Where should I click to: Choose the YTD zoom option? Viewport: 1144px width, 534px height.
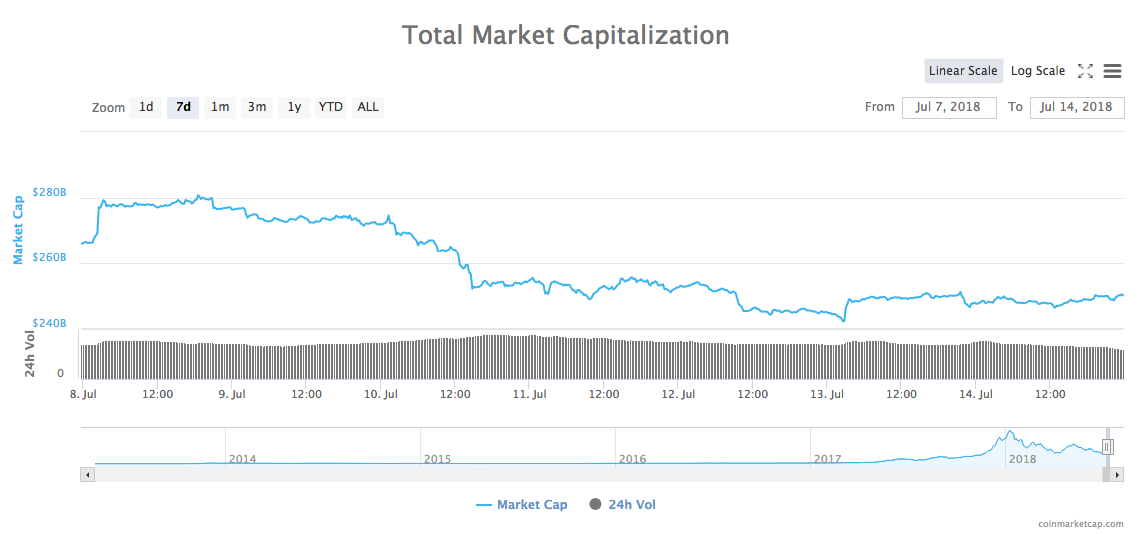pyautogui.click(x=331, y=107)
